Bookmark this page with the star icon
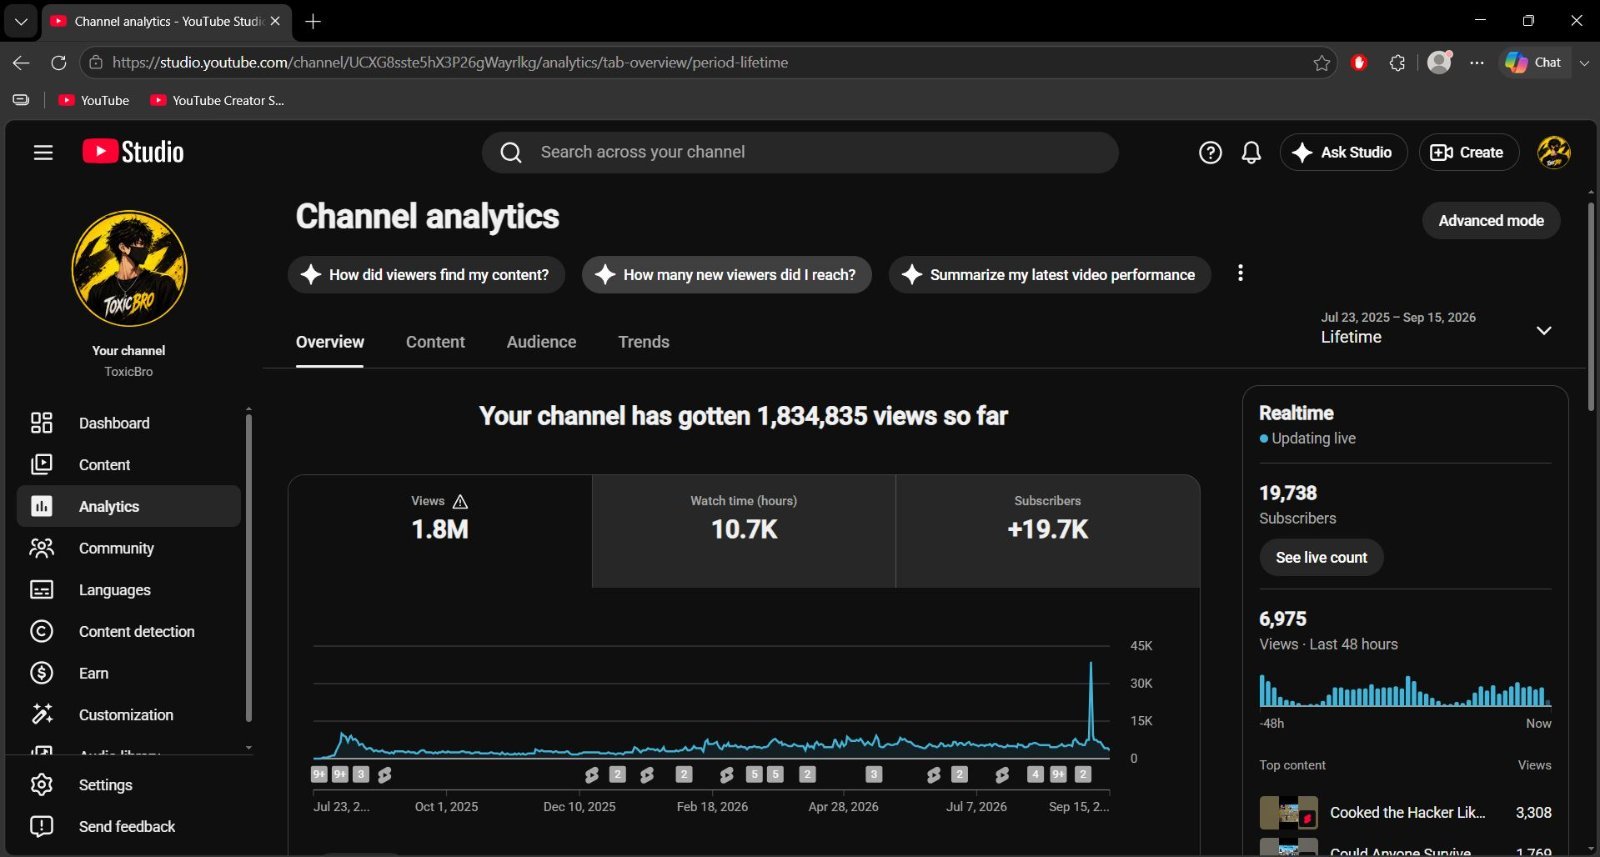1600x857 pixels. pos(1322,63)
